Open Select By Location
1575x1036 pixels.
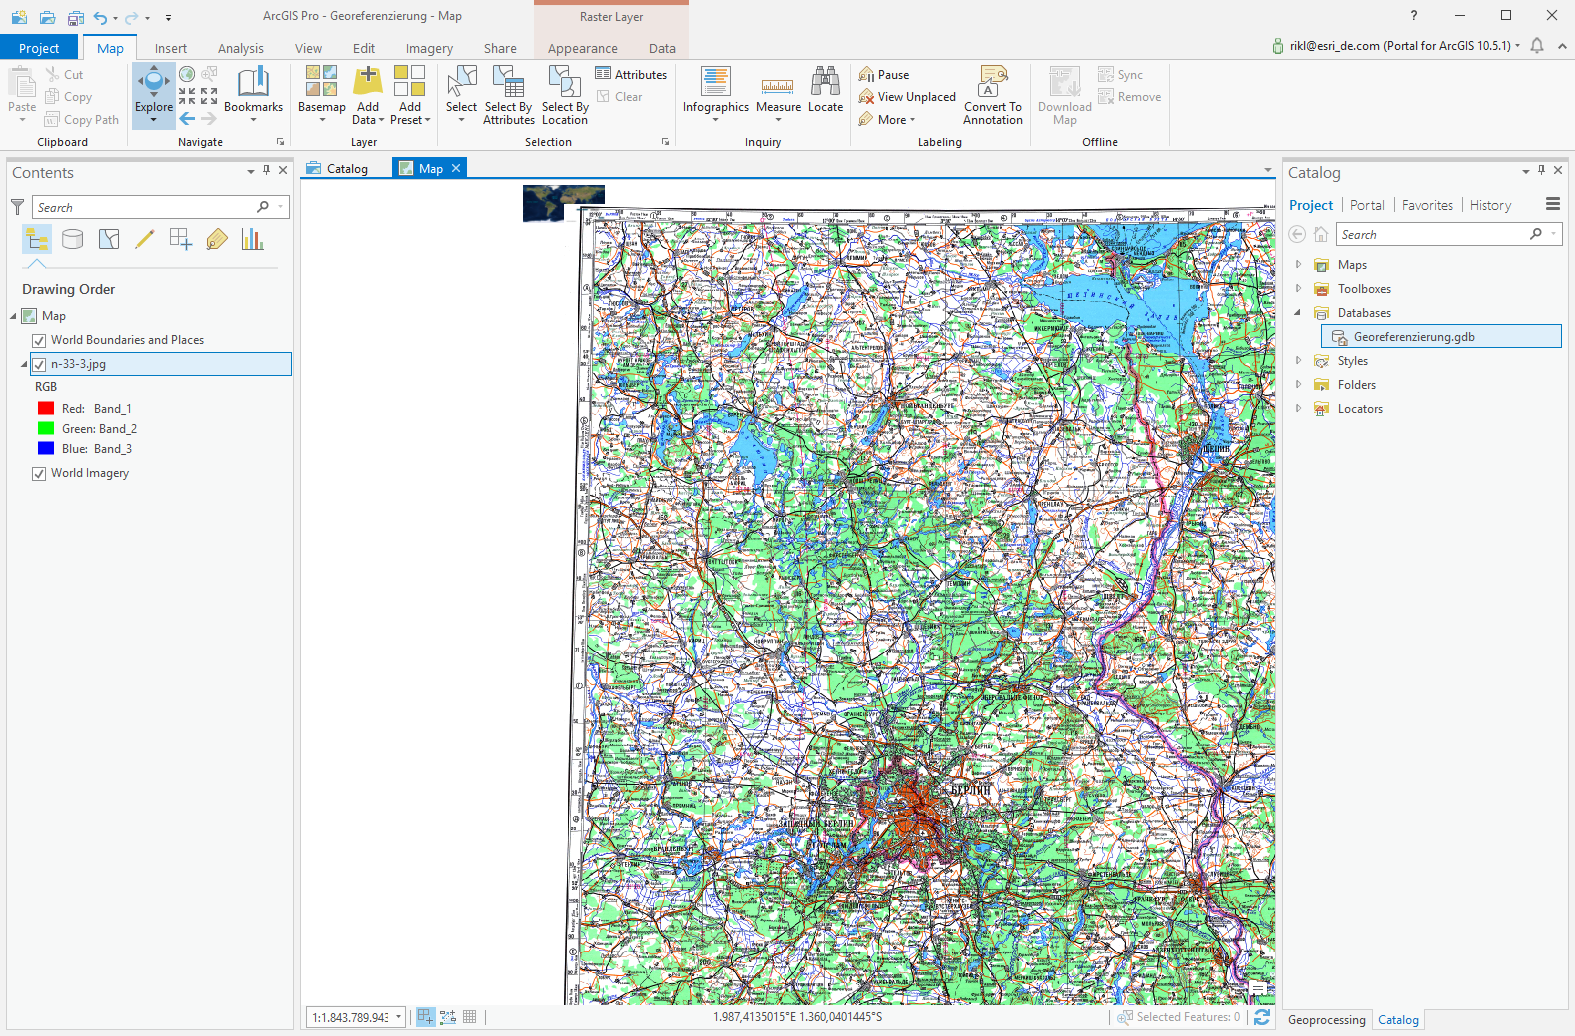click(x=565, y=95)
